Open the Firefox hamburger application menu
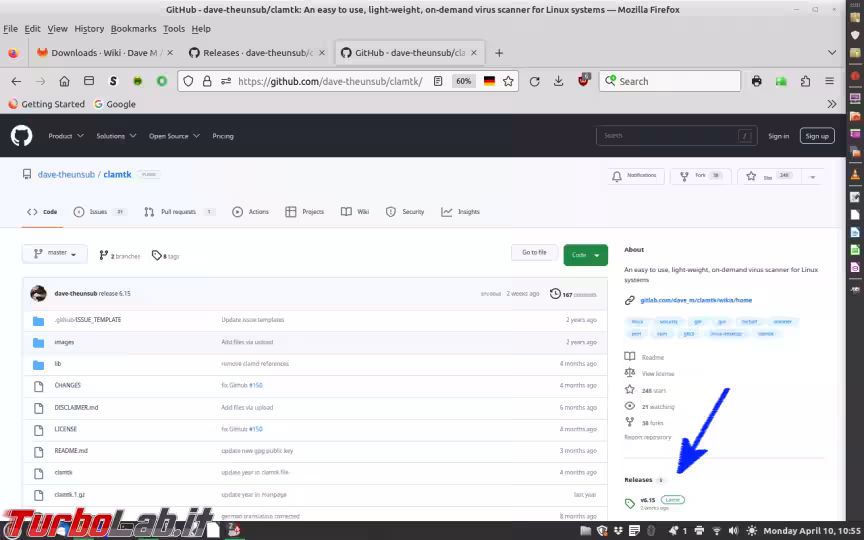This screenshot has height=540, width=864. coord(829,82)
